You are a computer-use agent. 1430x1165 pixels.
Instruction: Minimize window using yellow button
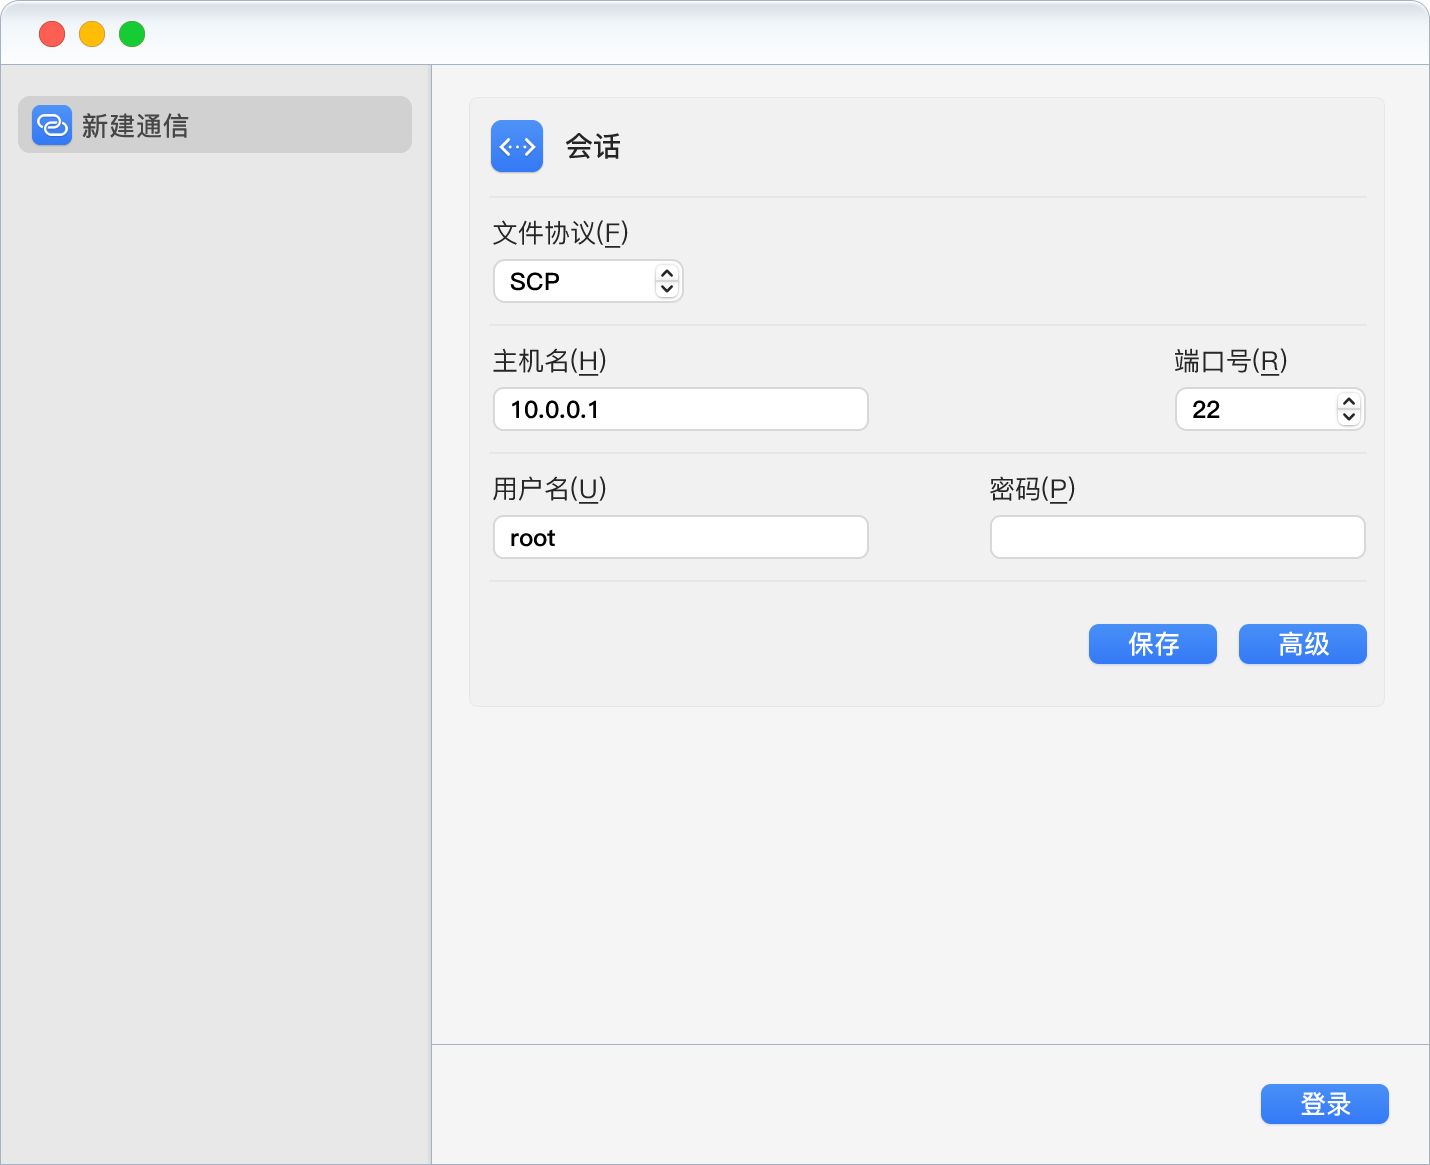(92, 34)
